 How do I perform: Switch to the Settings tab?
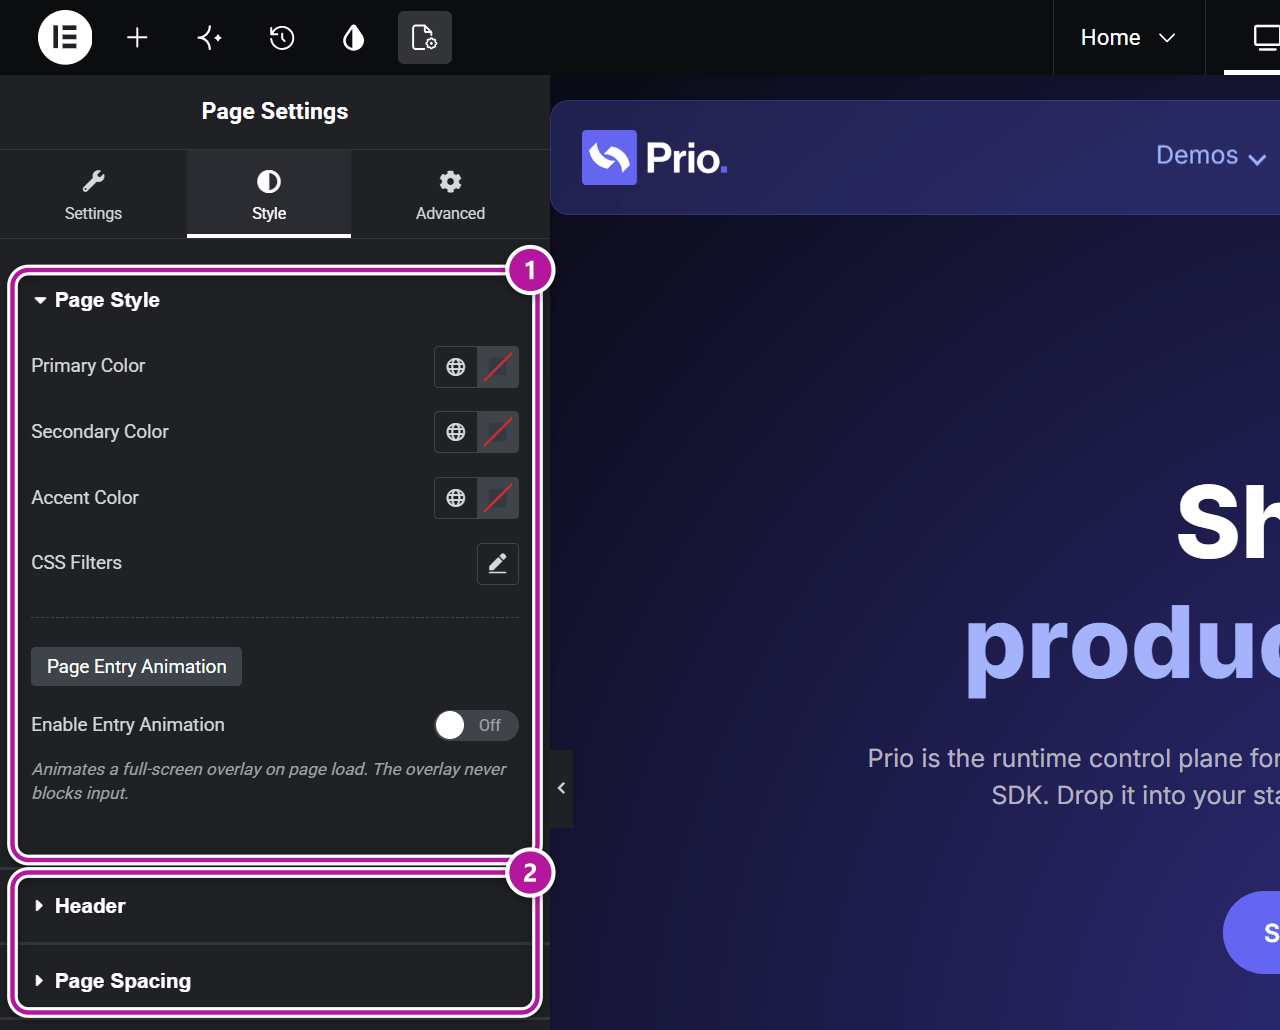[93, 194]
